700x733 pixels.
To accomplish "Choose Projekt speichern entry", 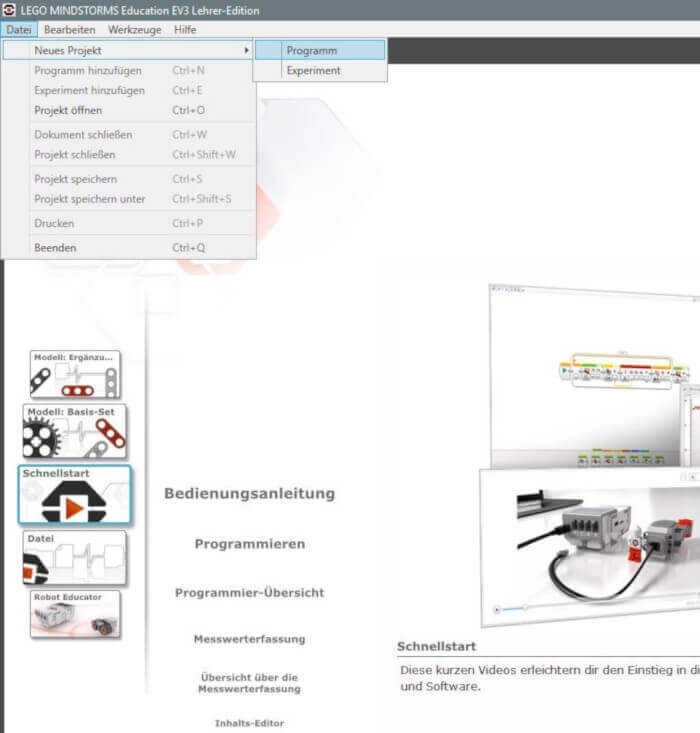I will (128, 179).
